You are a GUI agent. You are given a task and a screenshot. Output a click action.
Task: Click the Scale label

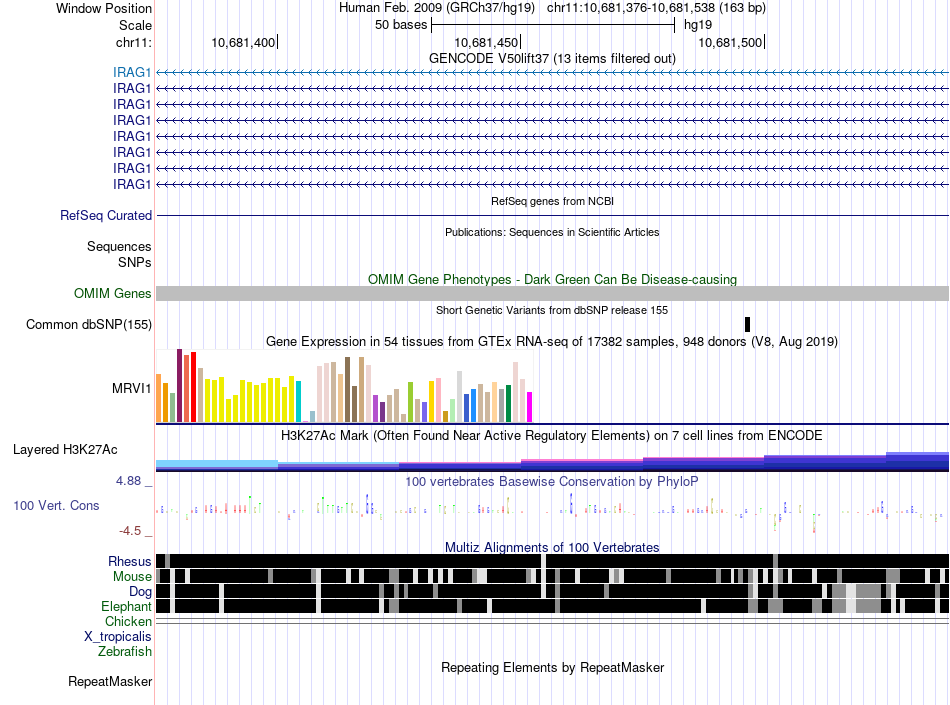click(x=135, y=25)
